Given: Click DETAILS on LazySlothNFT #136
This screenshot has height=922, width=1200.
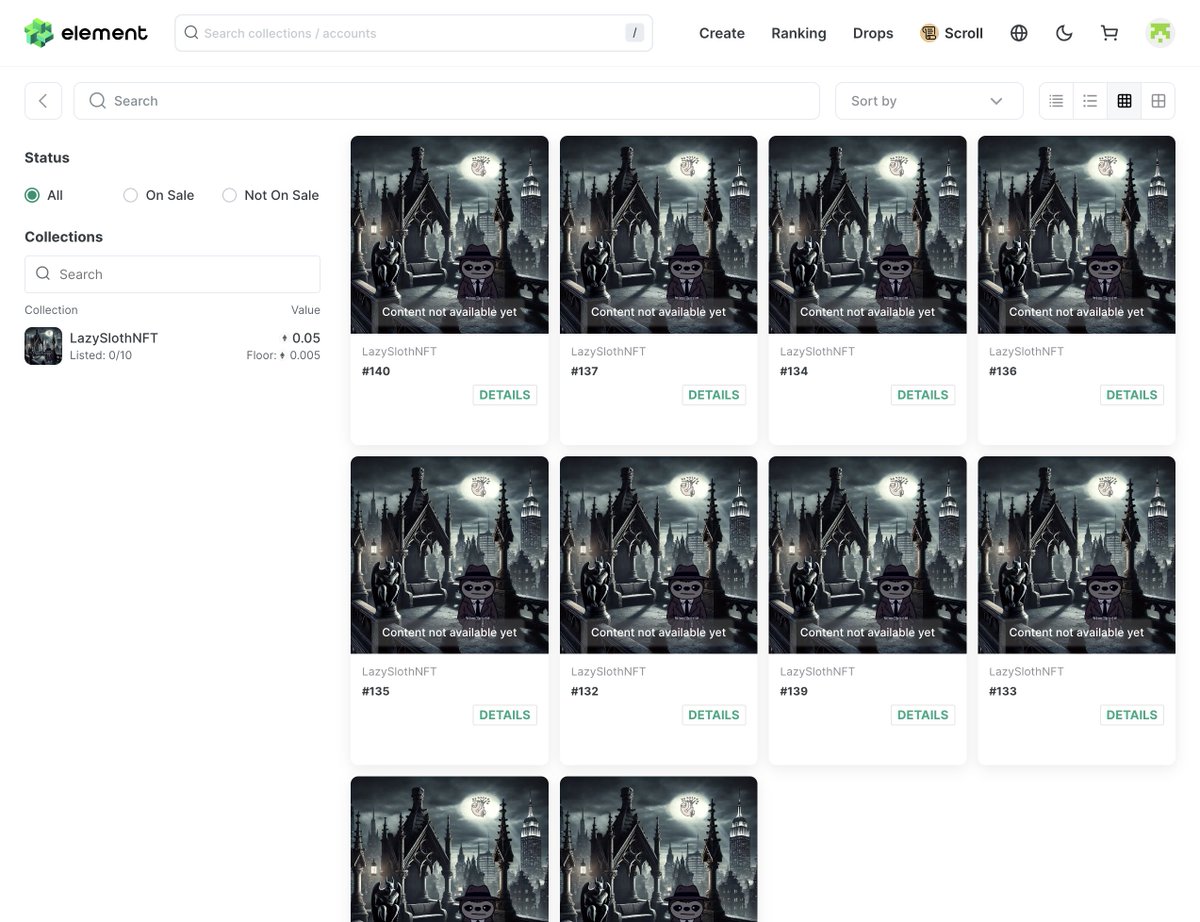Looking at the screenshot, I should (1132, 395).
